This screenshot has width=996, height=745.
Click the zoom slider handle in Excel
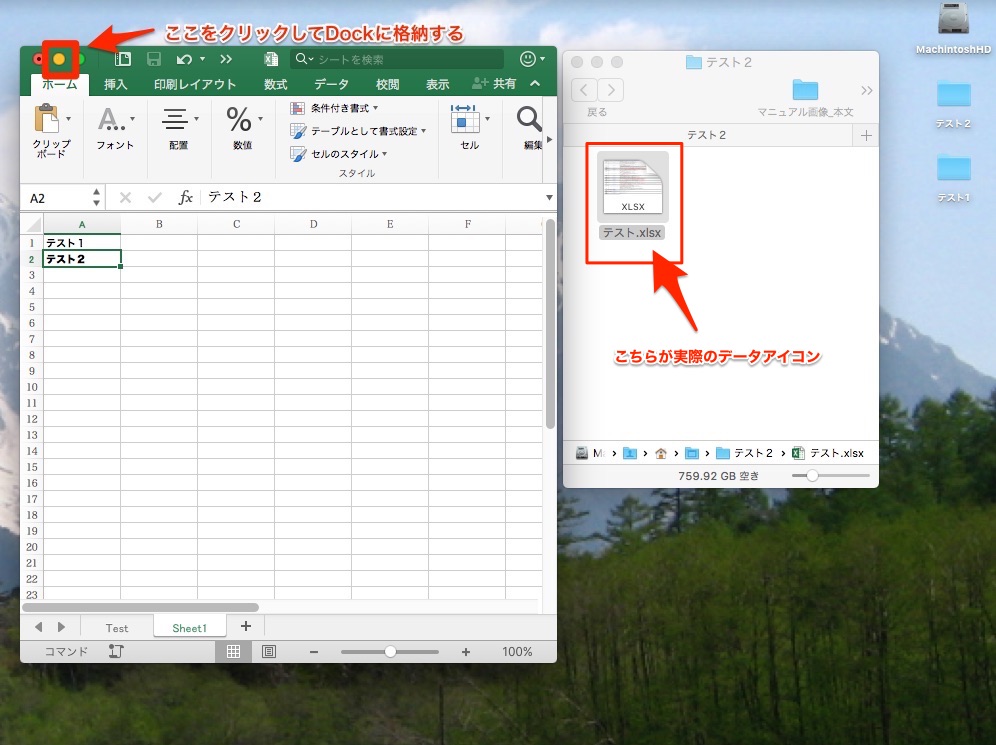tap(390, 652)
